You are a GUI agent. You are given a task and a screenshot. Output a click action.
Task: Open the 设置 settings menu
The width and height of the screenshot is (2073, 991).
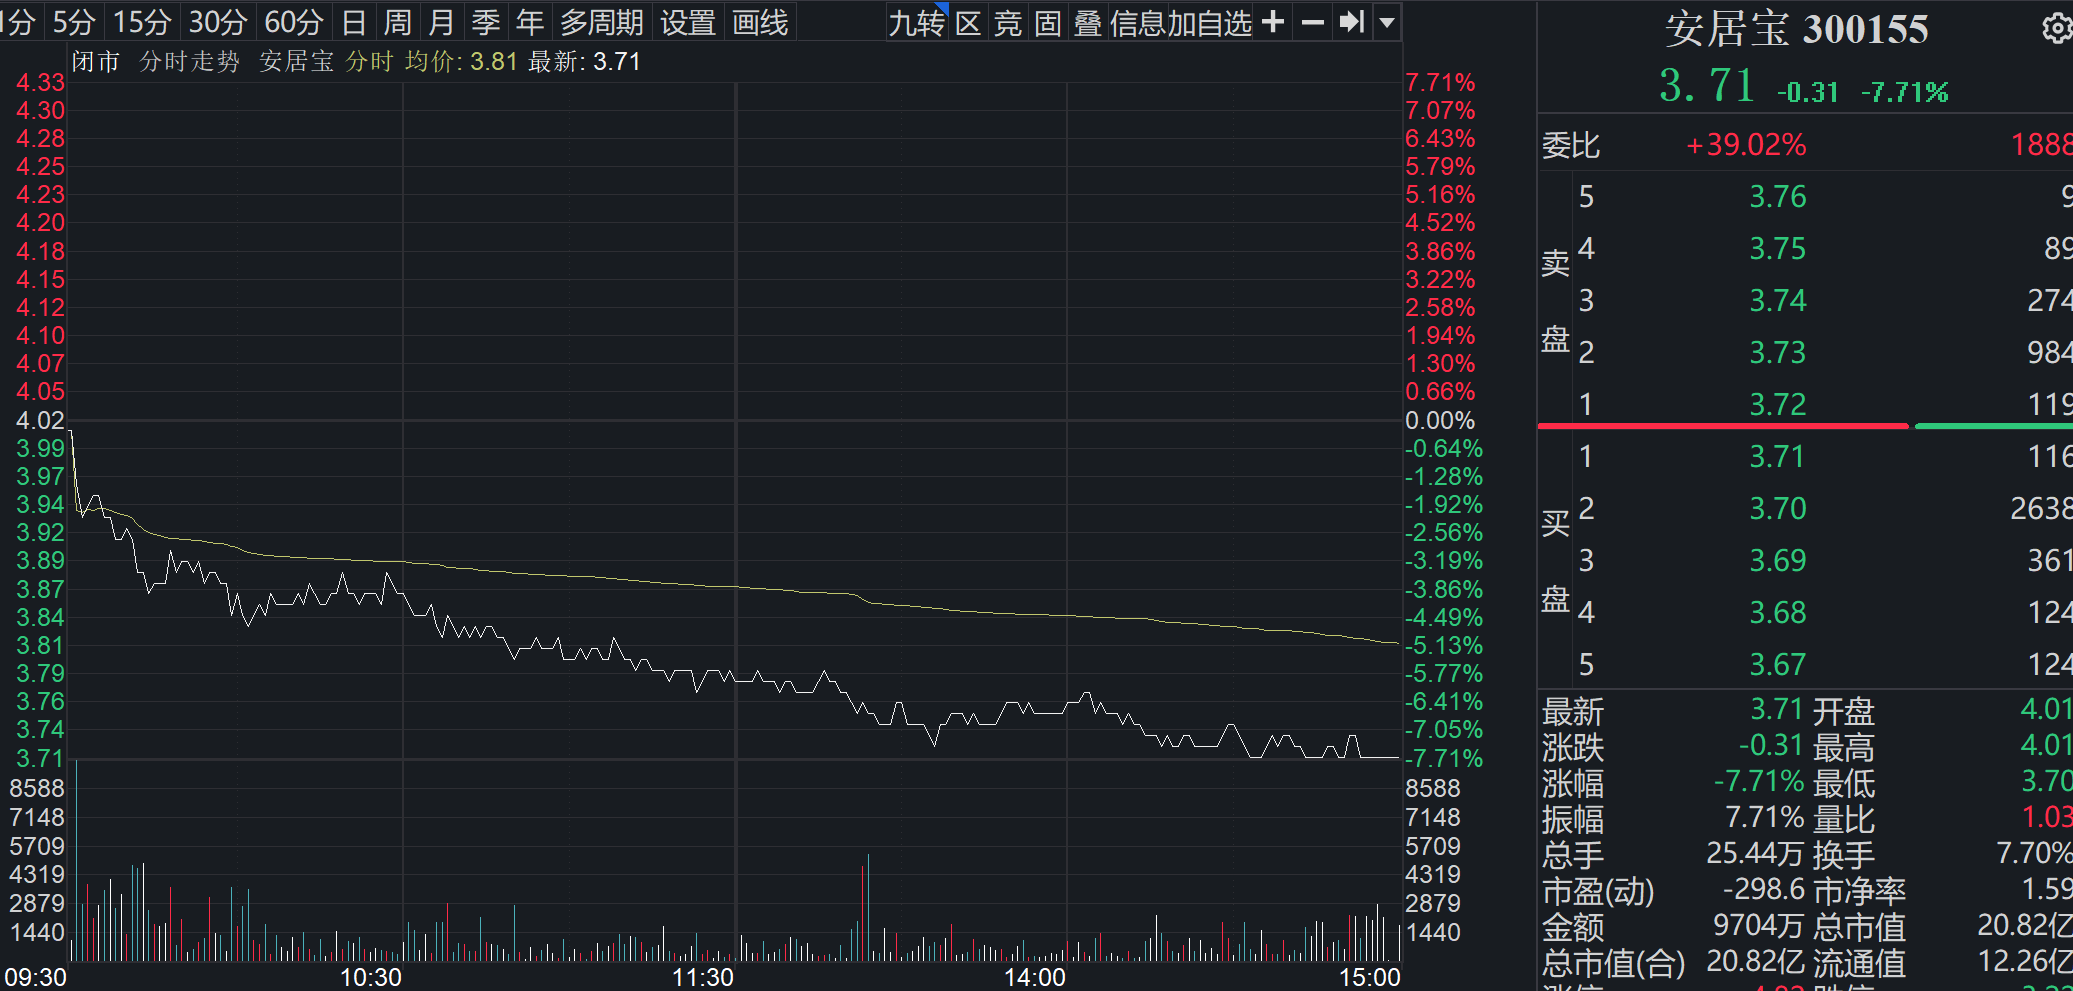point(688,22)
